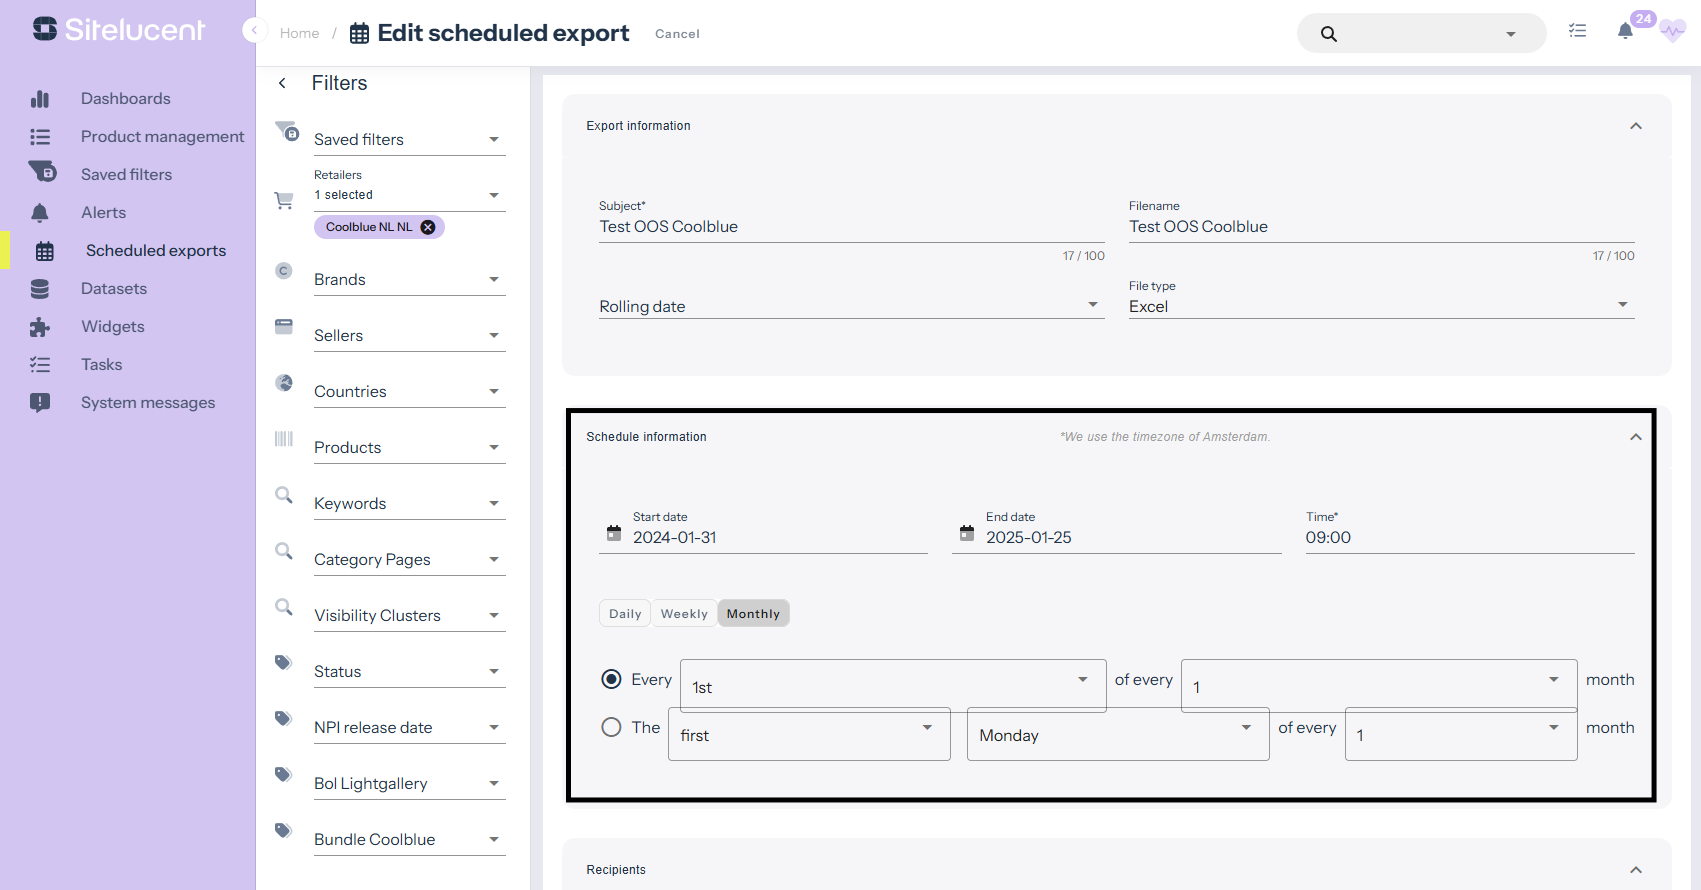Open Dashboards in the sidebar
The image size is (1701, 890).
[125, 99]
